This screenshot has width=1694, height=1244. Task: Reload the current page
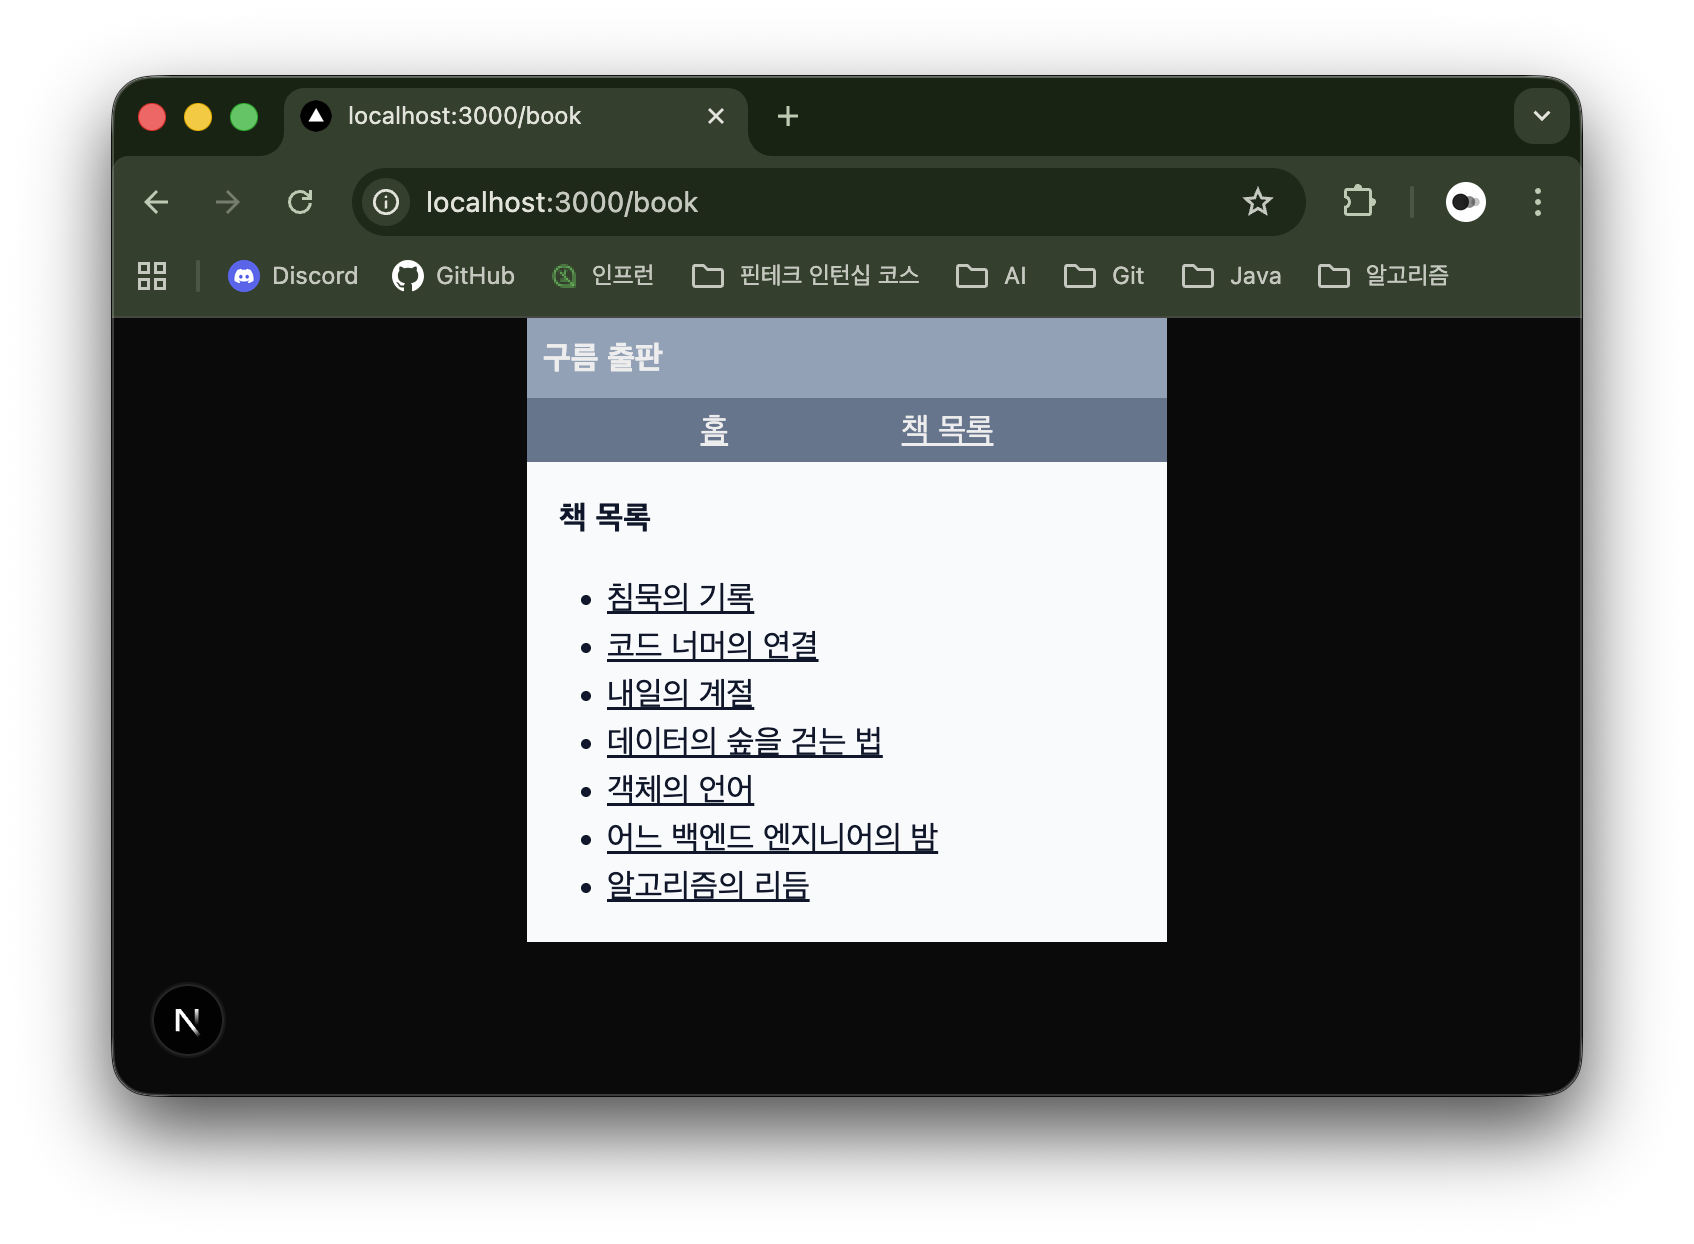pos(300,202)
